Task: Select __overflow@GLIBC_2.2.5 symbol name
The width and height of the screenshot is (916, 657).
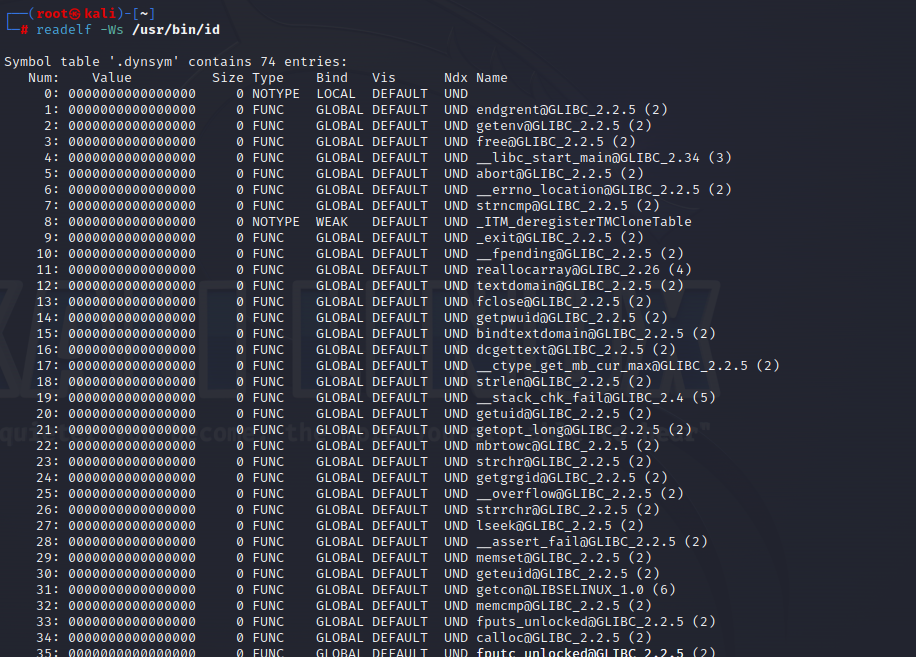Action: point(564,493)
